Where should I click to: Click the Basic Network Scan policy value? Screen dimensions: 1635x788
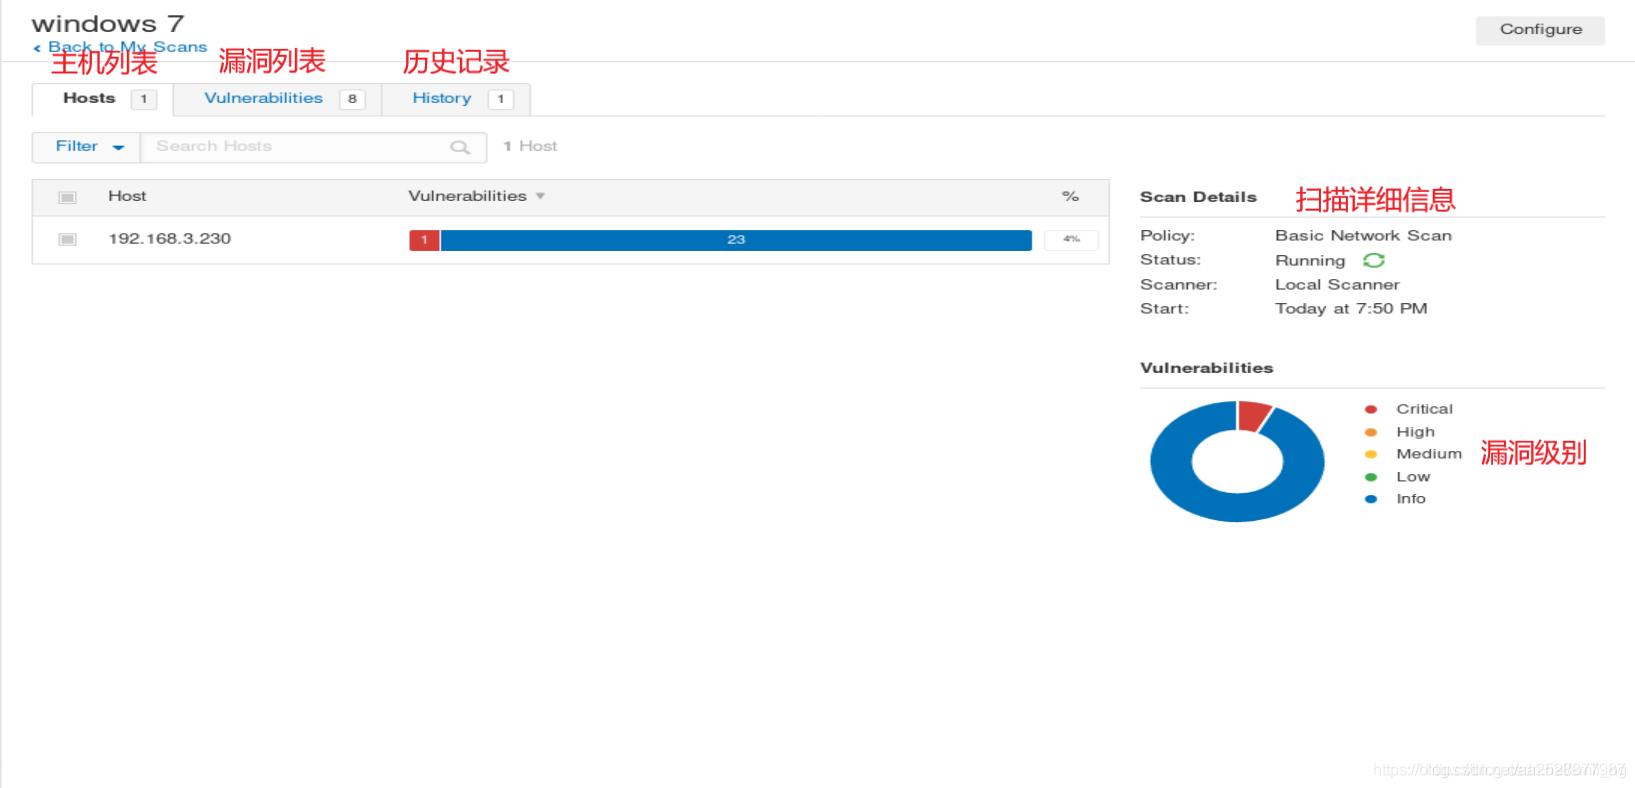(x=1363, y=236)
